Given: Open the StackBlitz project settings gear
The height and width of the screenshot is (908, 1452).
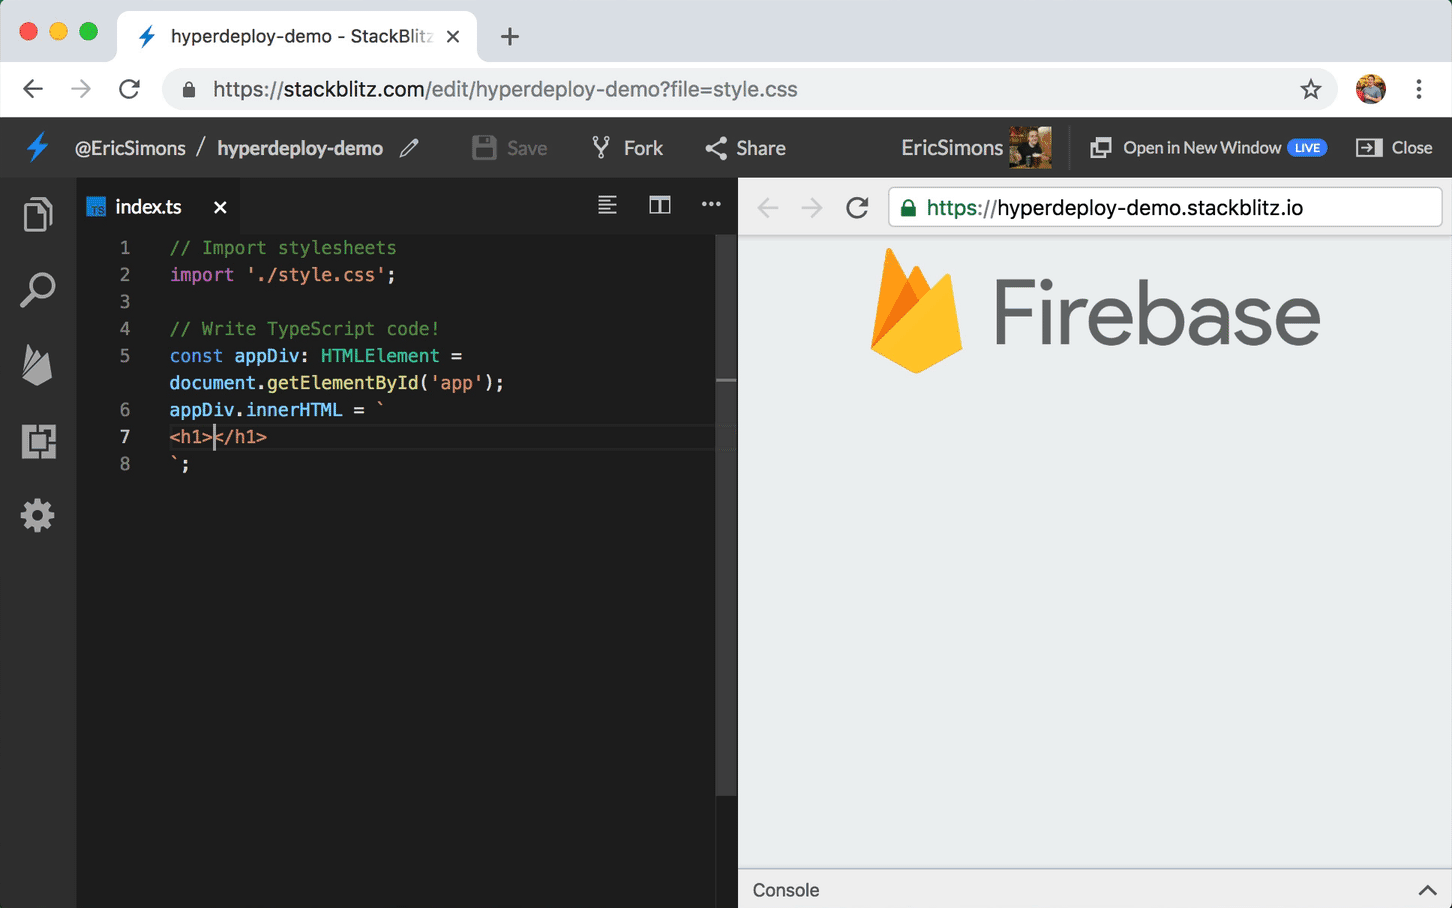Looking at the screenshot, I should (37, 515).
